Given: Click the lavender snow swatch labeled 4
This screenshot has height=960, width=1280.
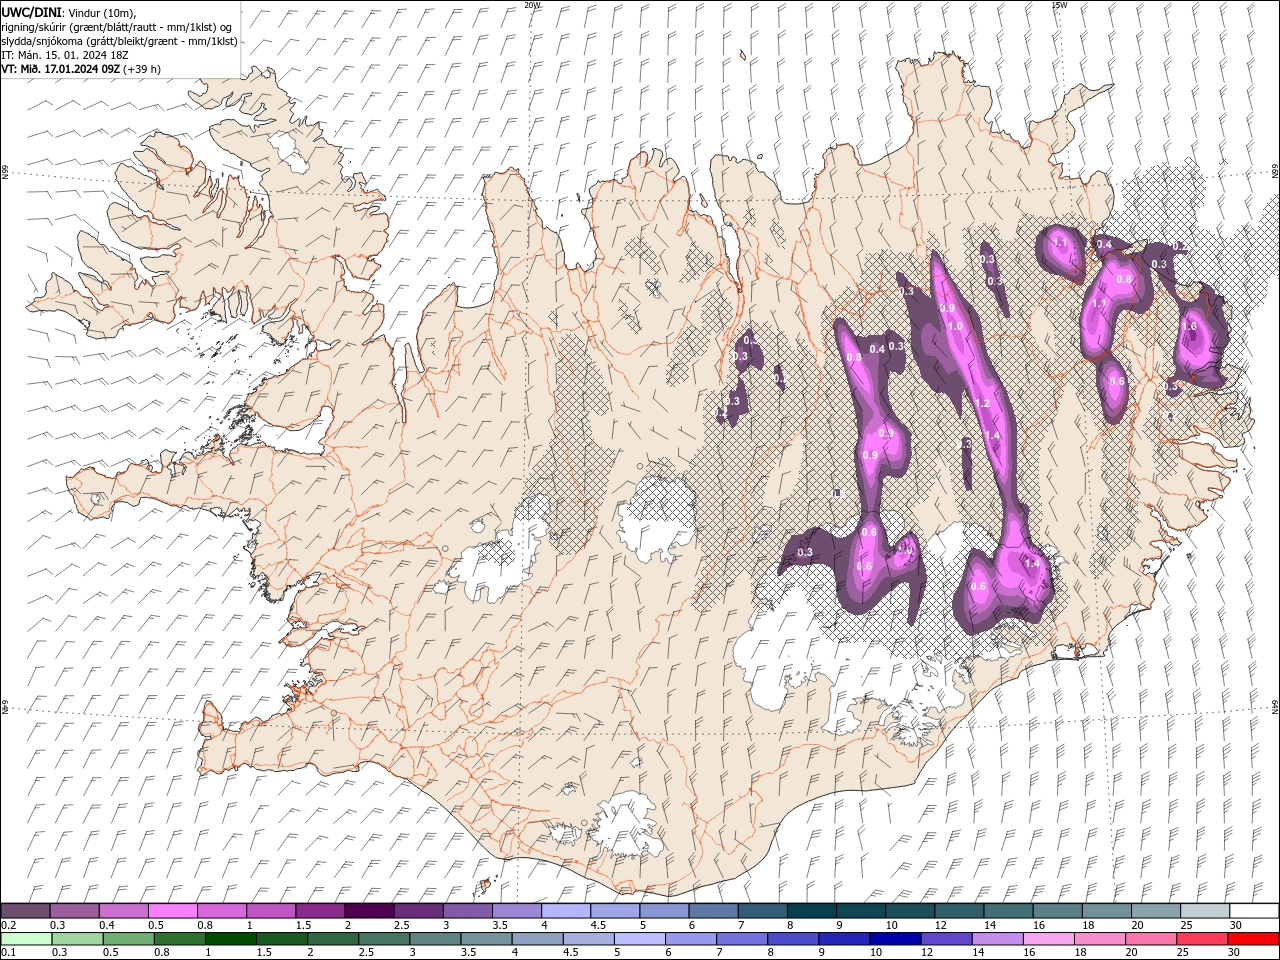Looking at the screenshot, I should (x=565, y=911).
